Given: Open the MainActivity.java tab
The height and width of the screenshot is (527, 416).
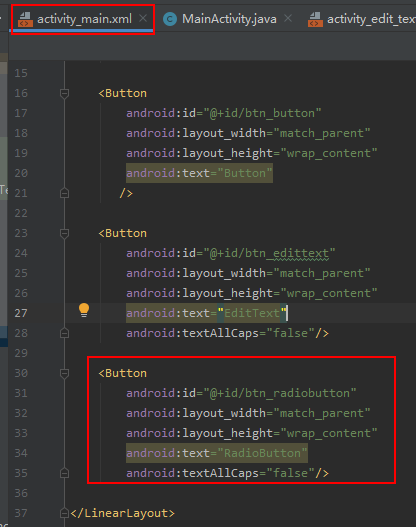Looking at the screenshot, I should (x=229, y=19).
